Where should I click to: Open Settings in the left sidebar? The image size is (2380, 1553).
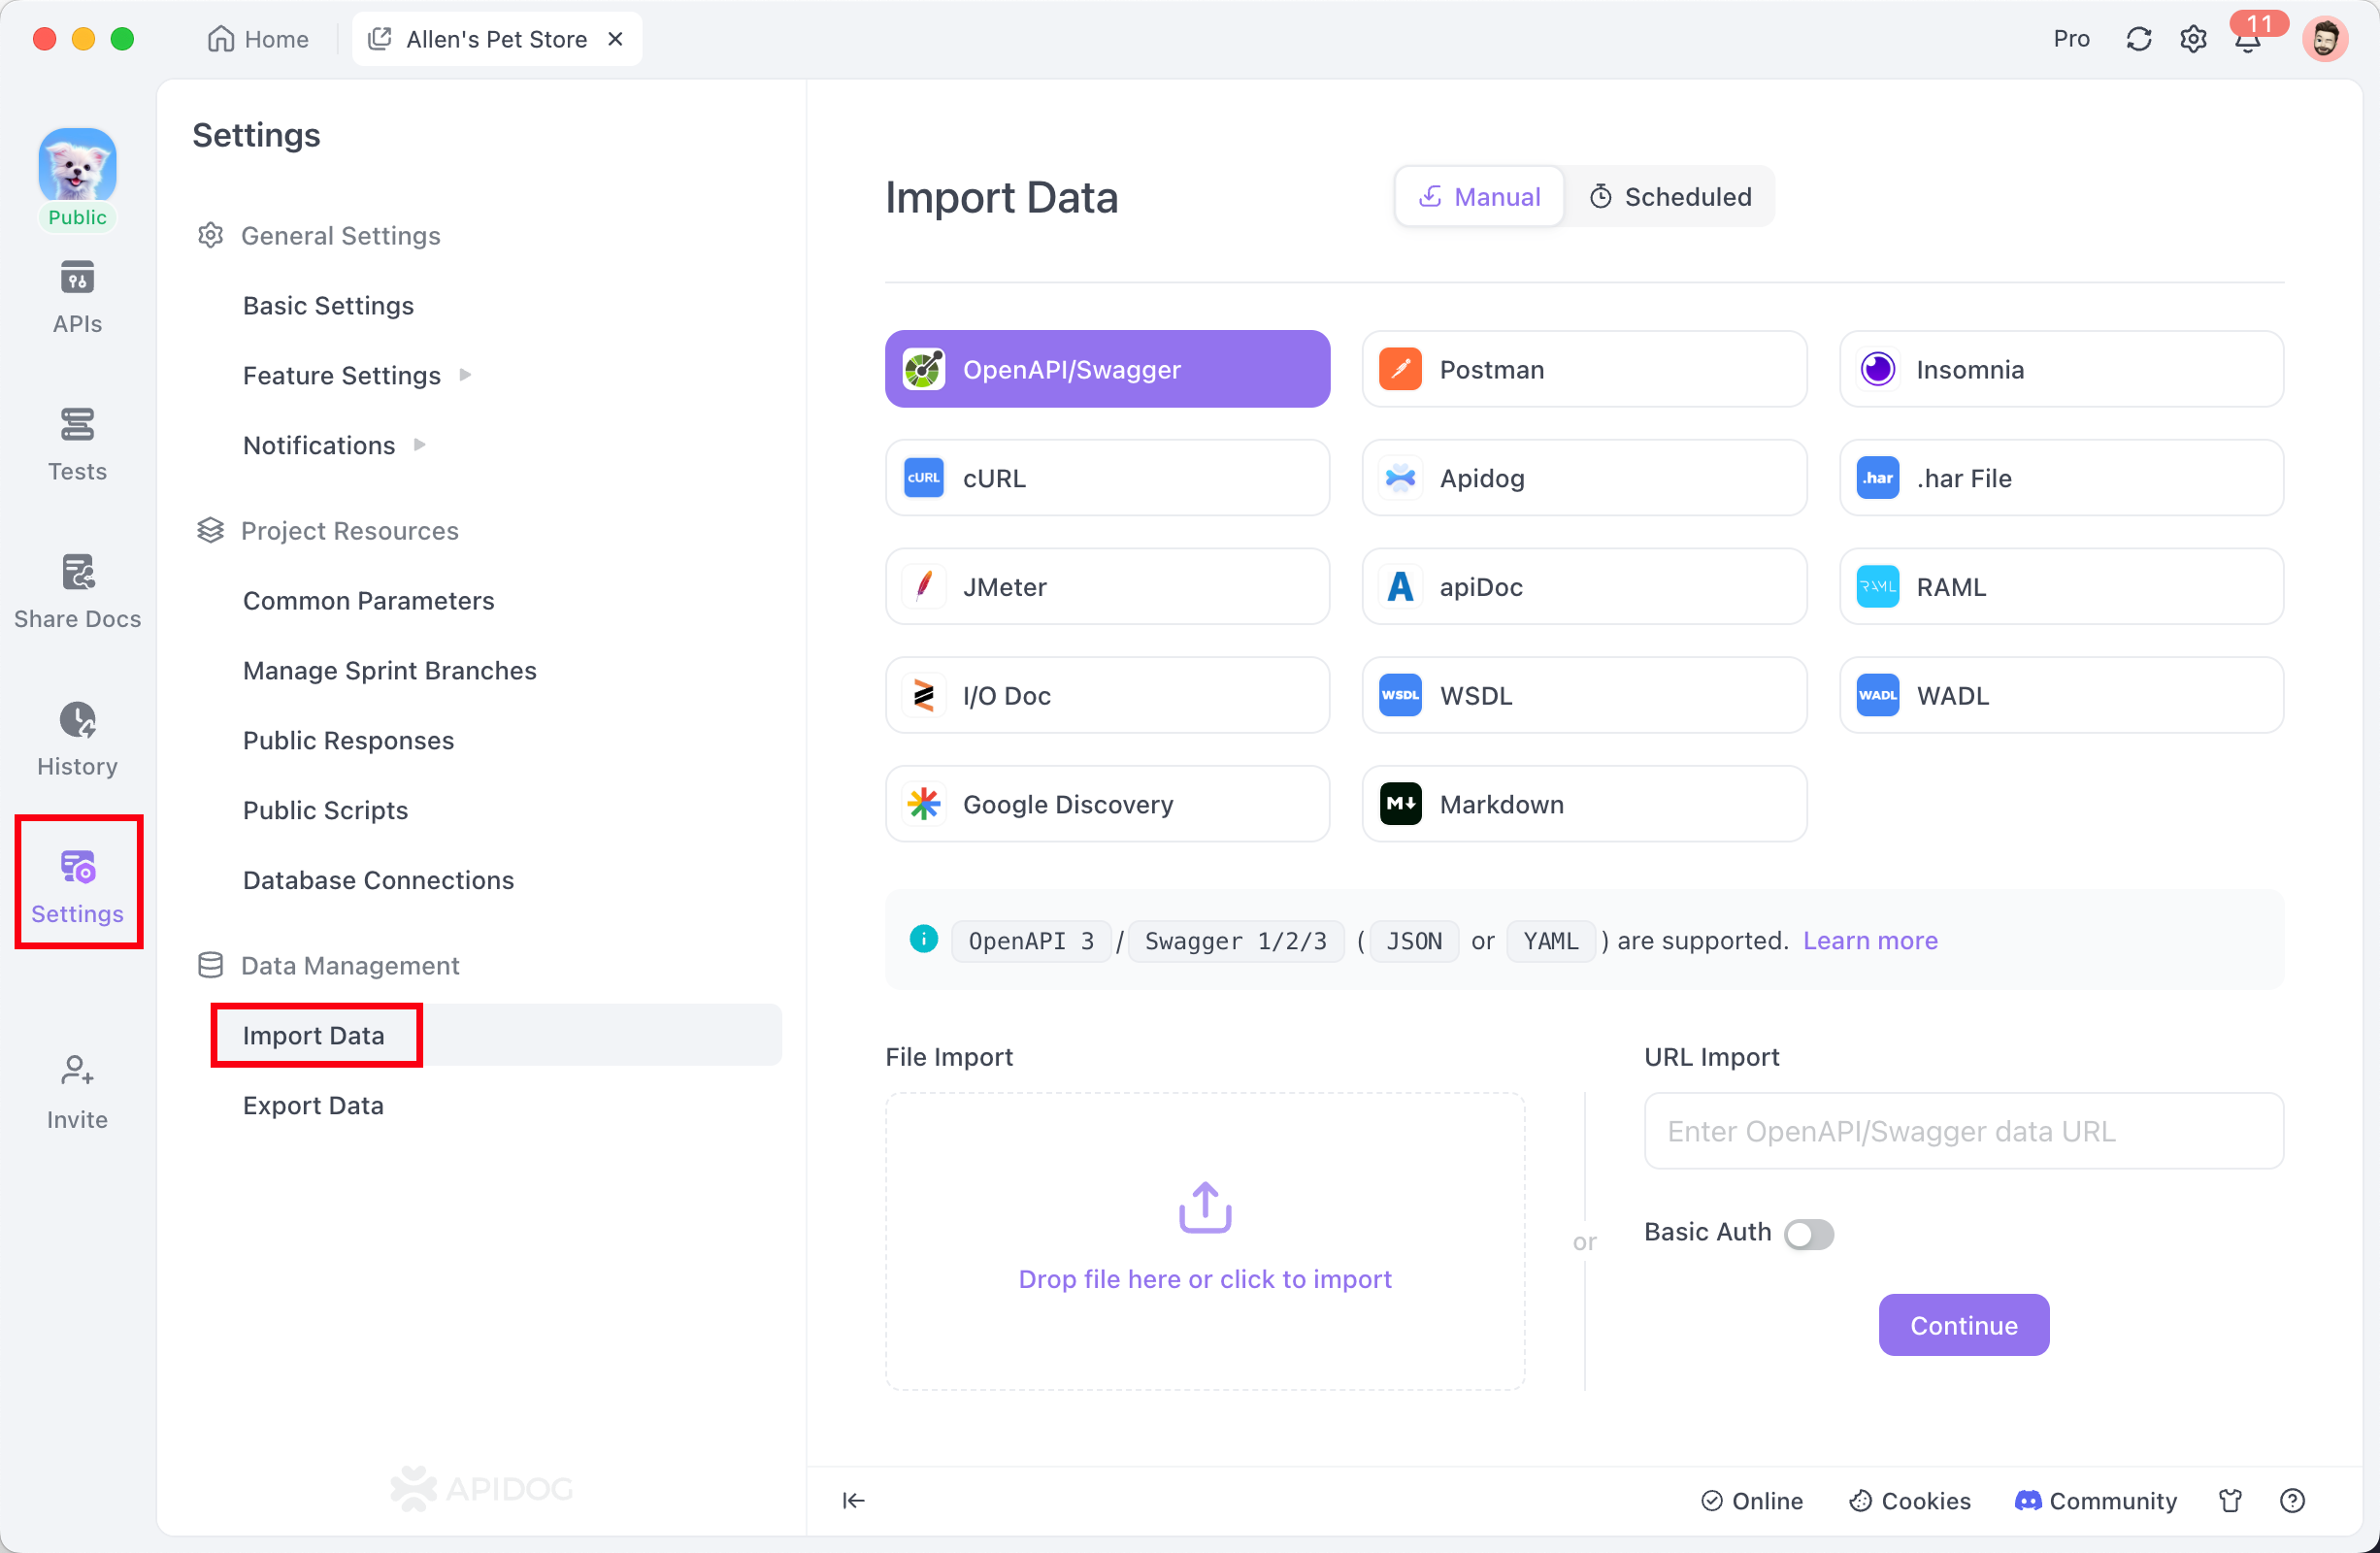77,886
